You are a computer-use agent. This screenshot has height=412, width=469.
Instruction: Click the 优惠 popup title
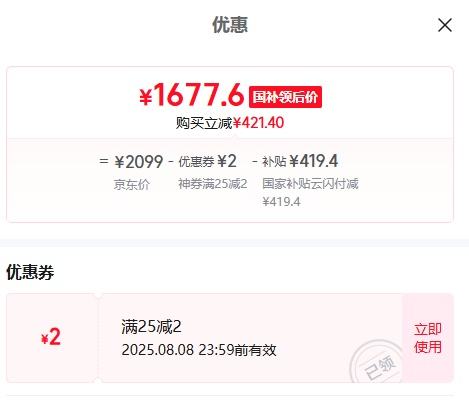tap(230, 25)
